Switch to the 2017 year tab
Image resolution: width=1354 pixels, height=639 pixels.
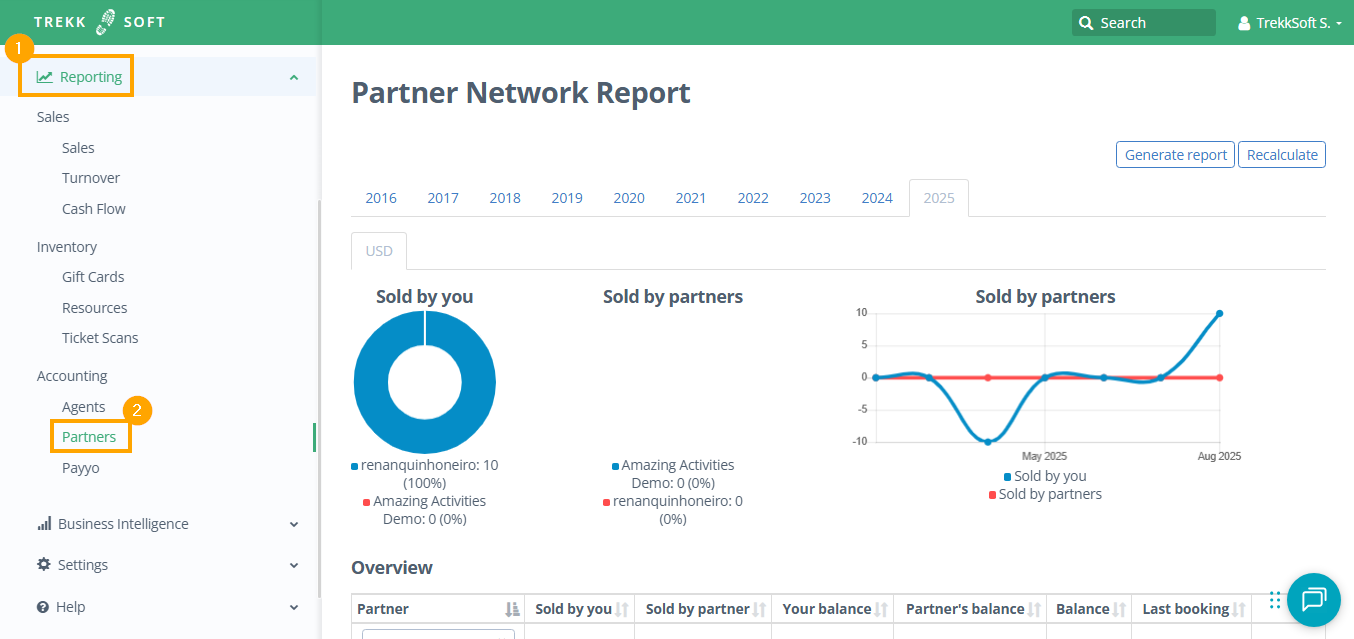[443, 198]
